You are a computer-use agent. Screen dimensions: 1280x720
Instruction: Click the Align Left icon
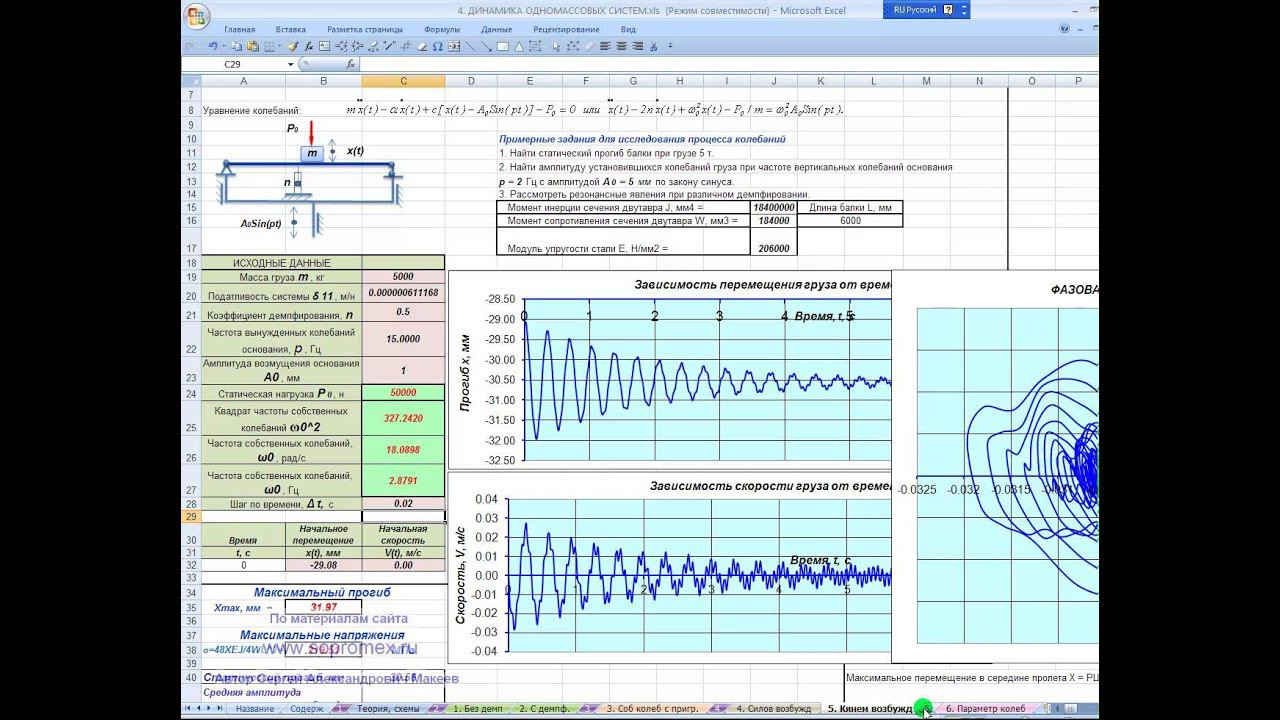point(605,46)
